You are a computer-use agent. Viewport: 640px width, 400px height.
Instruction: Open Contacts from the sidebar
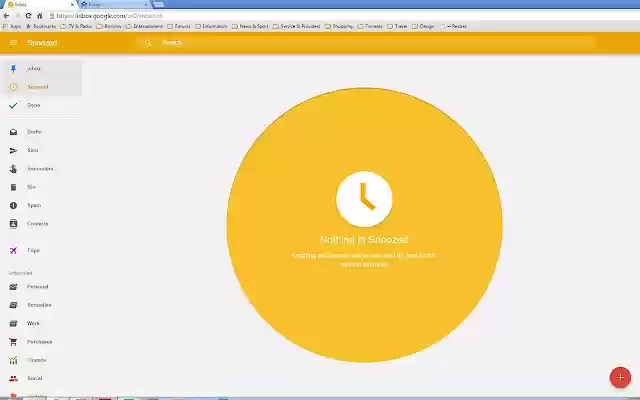pos(42,224)
